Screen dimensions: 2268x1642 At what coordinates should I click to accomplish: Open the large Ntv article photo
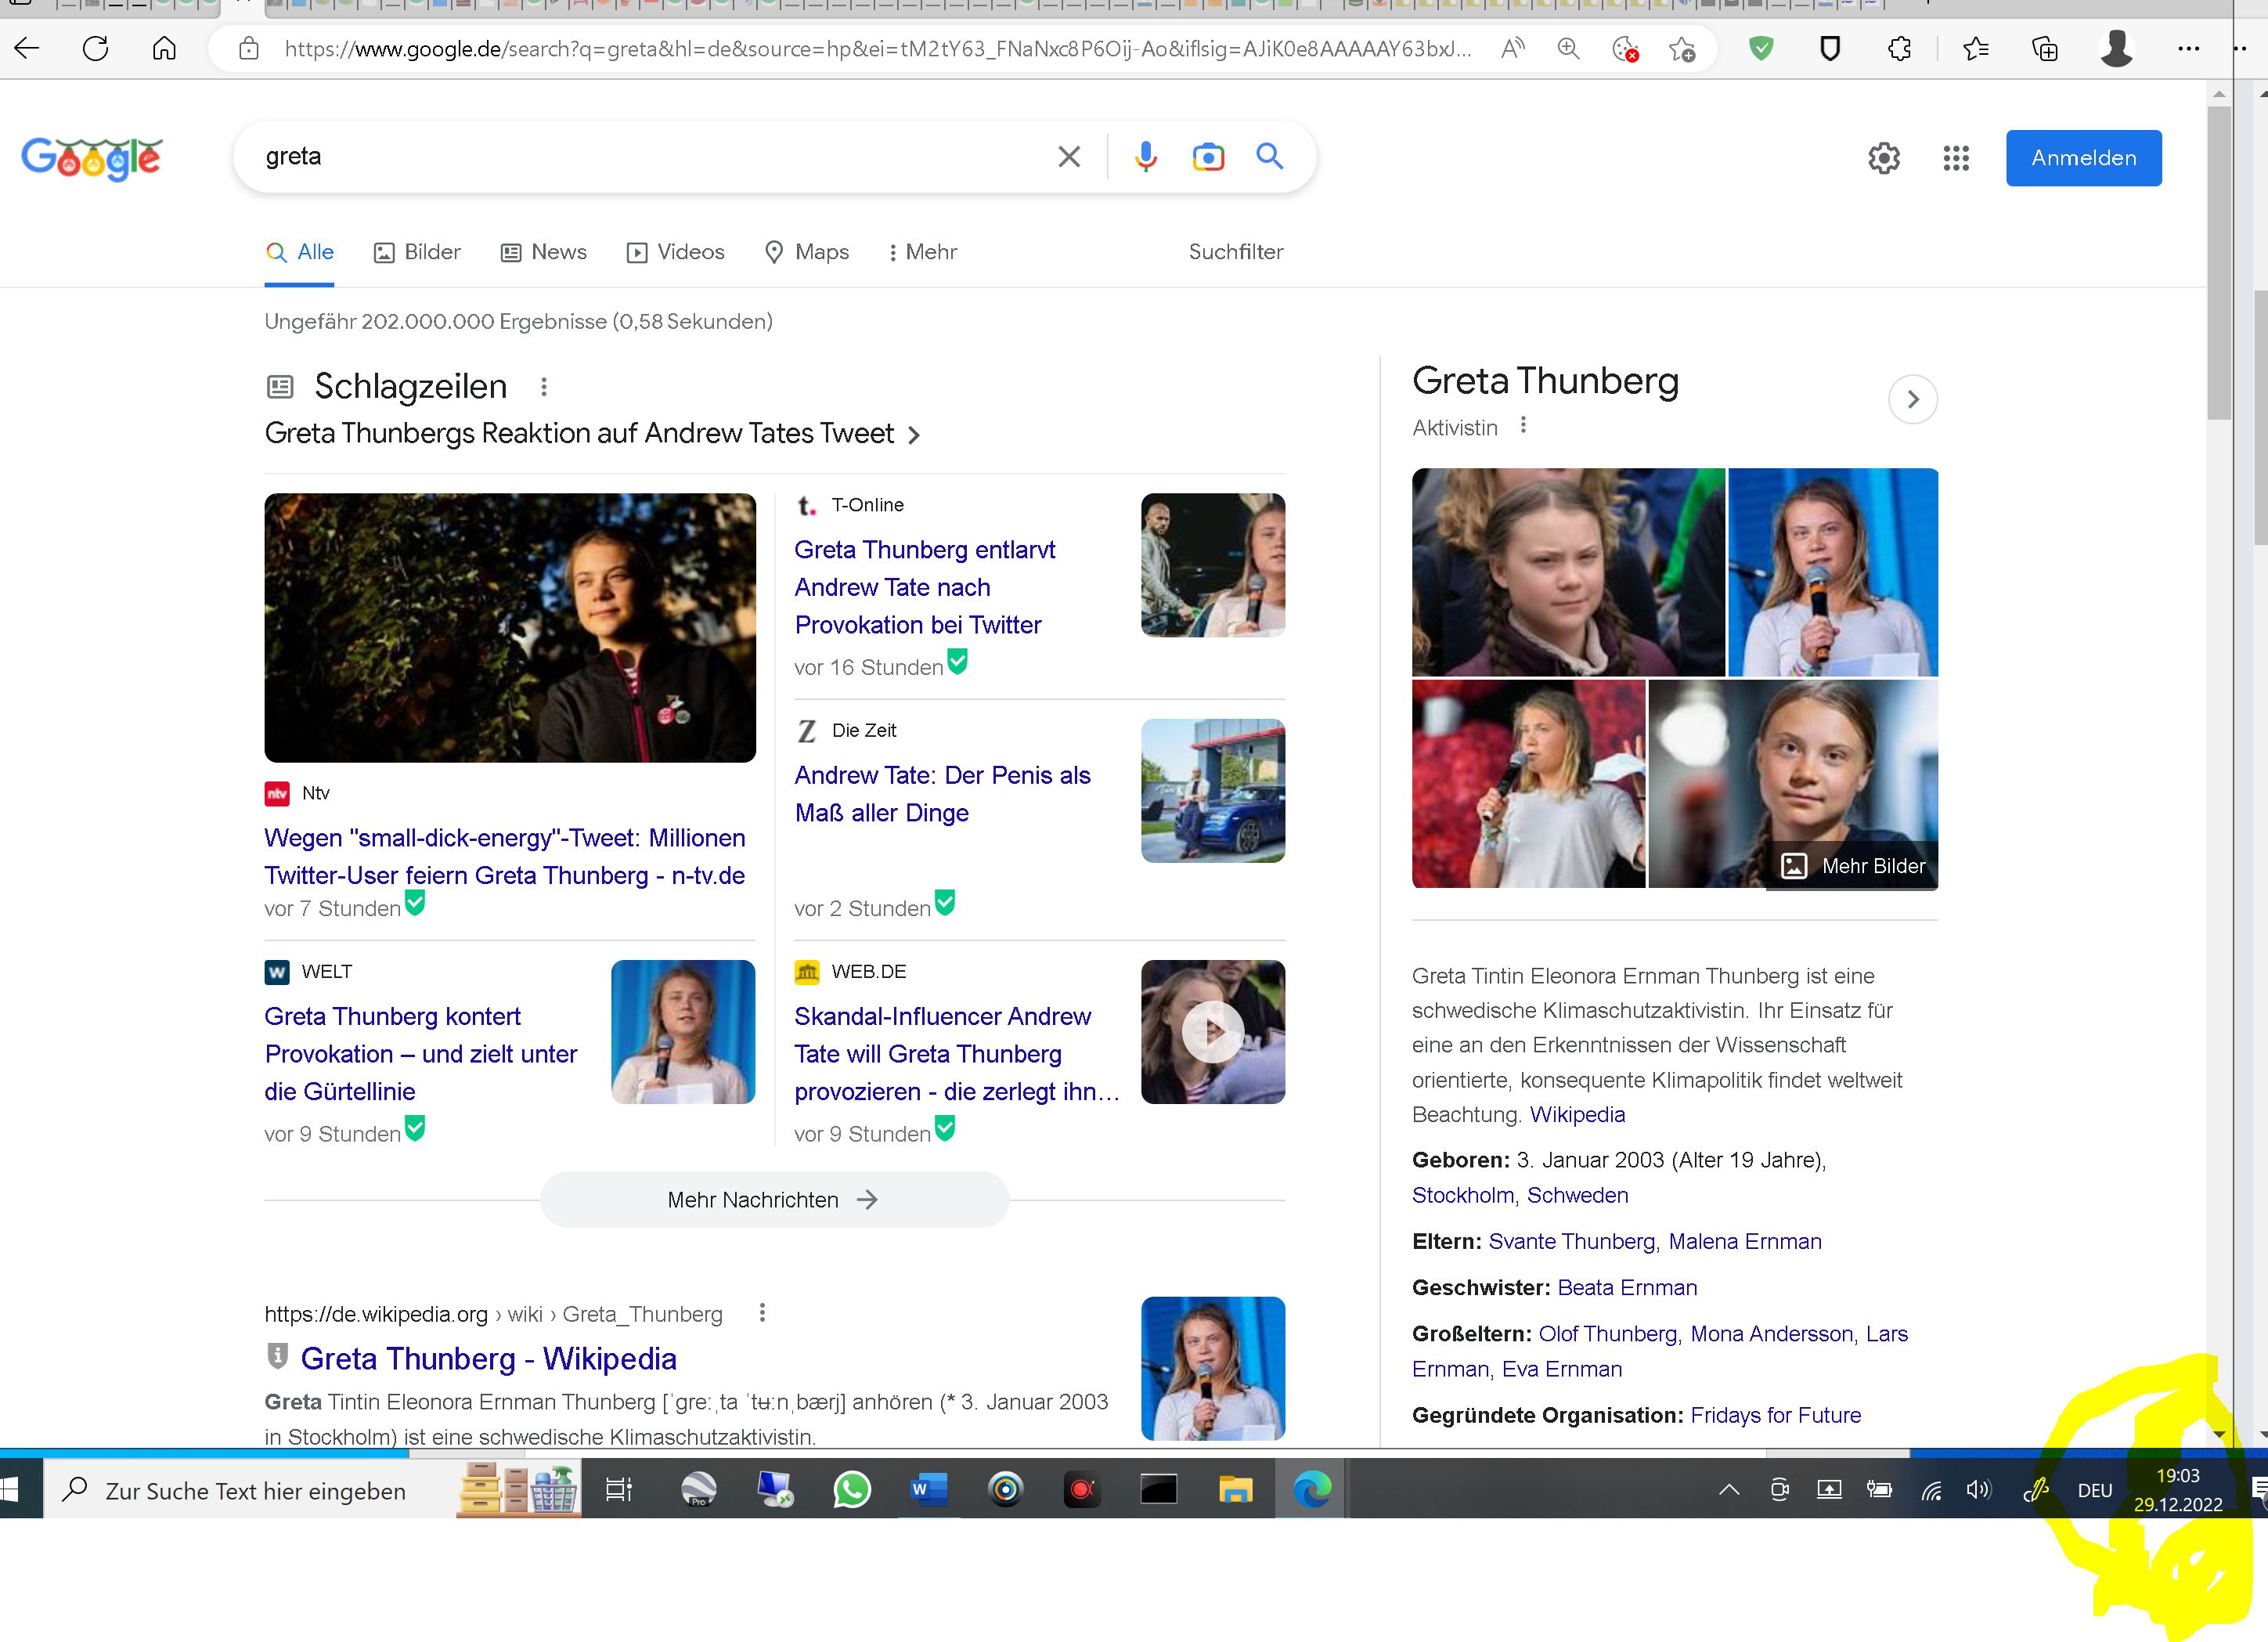(510, 627)
